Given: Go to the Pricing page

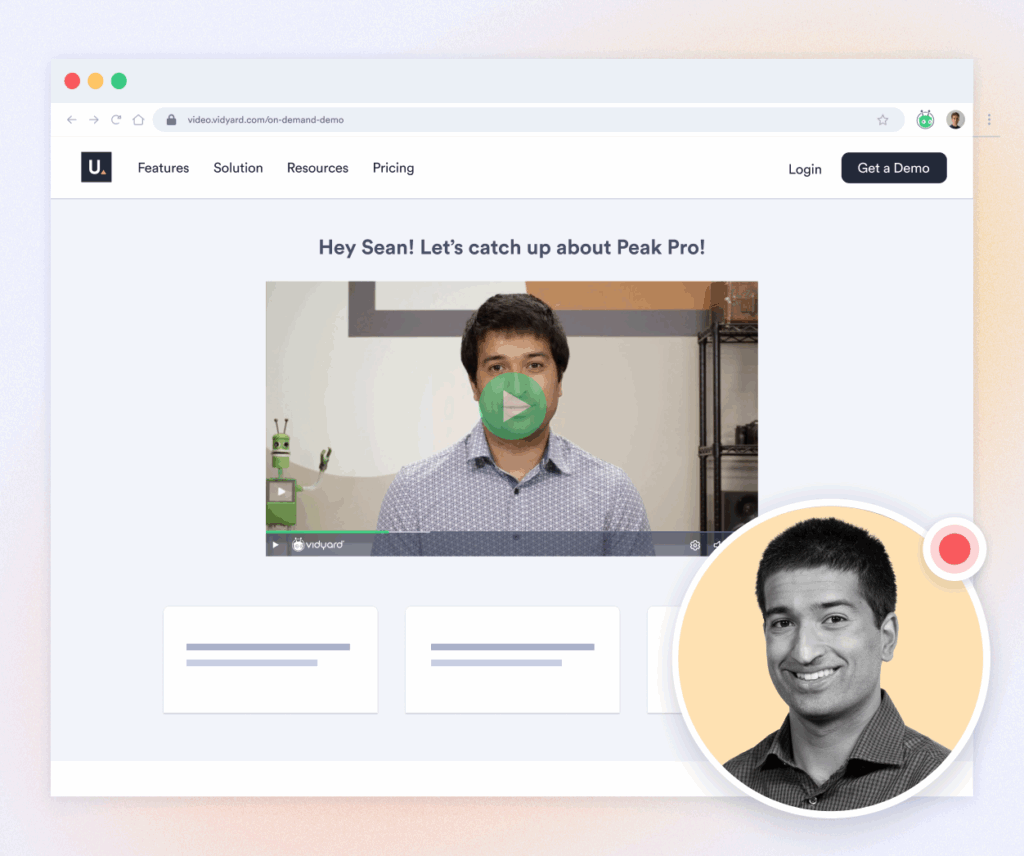Looking at the screenshot, I should coord(393,168).
